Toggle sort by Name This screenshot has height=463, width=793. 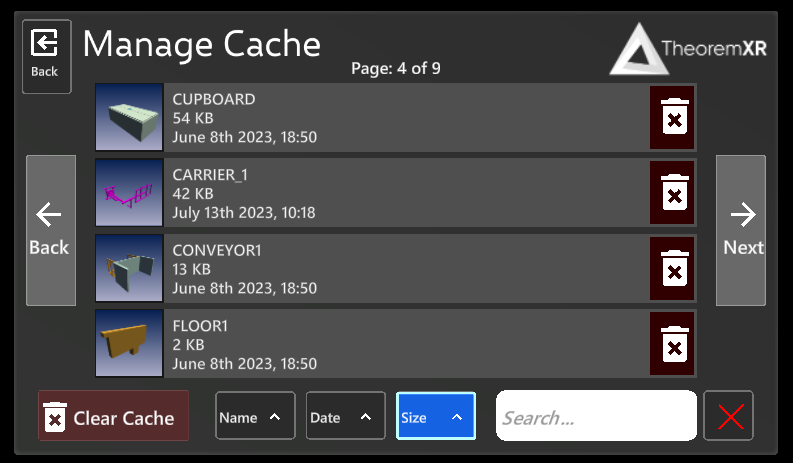click(x=255, y=416)
